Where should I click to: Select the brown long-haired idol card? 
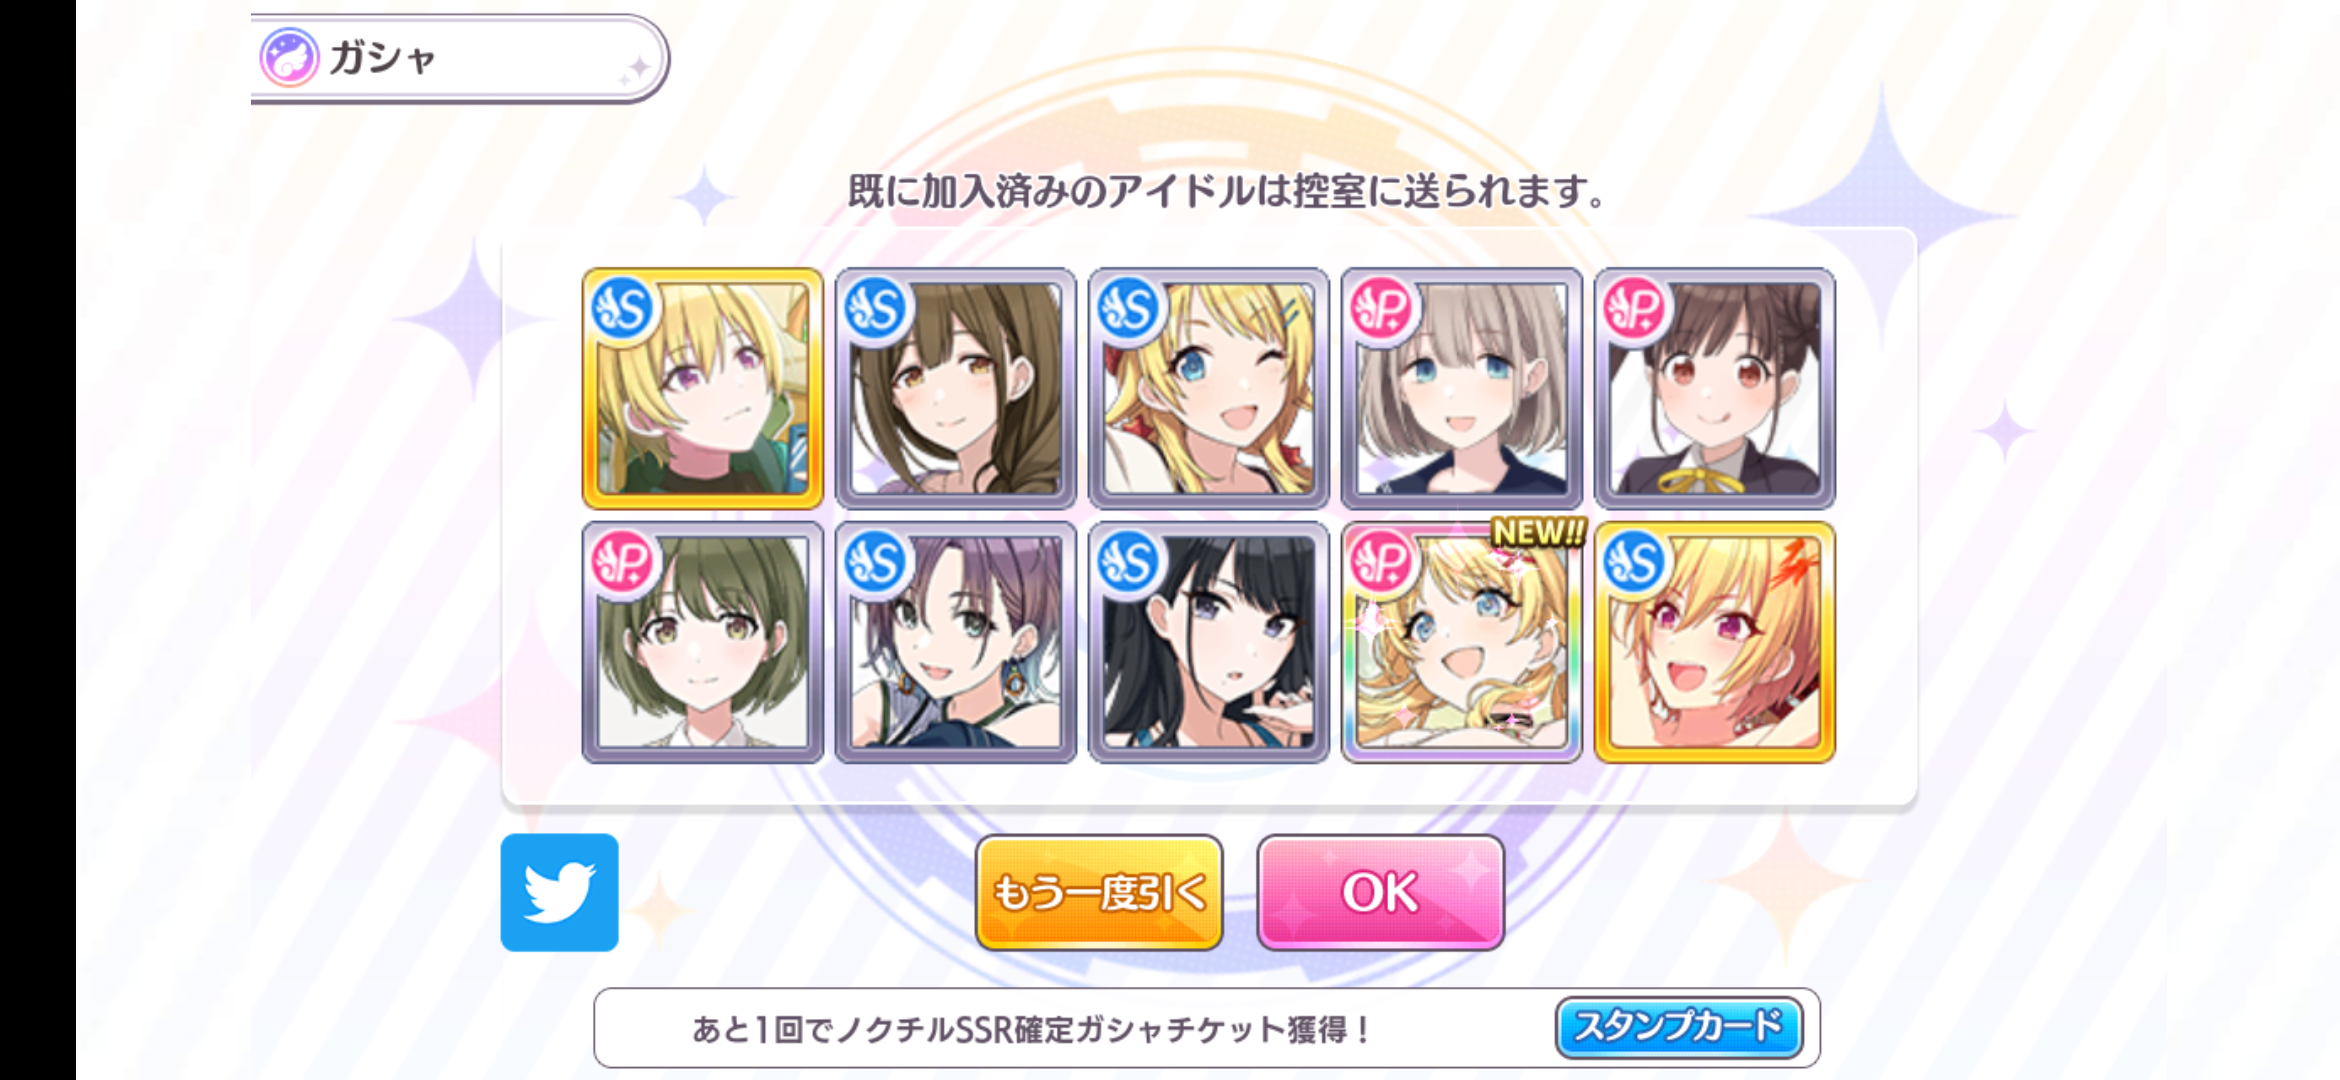click(955, 388)
